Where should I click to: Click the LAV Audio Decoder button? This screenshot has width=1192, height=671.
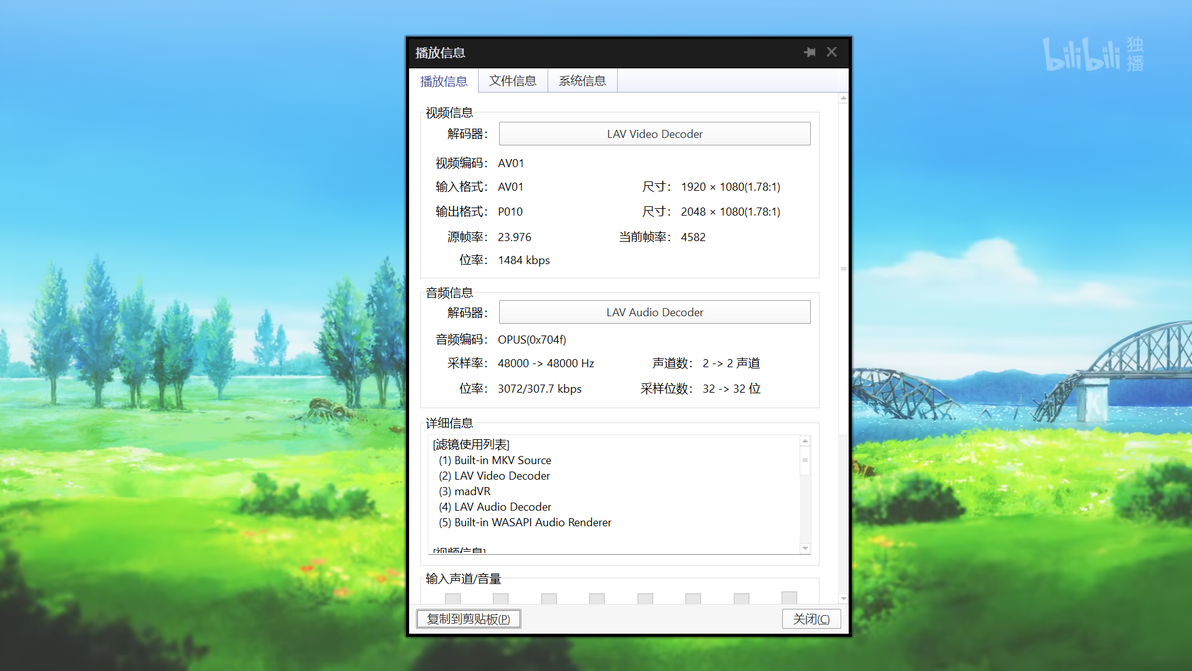[x=655, y=312]
